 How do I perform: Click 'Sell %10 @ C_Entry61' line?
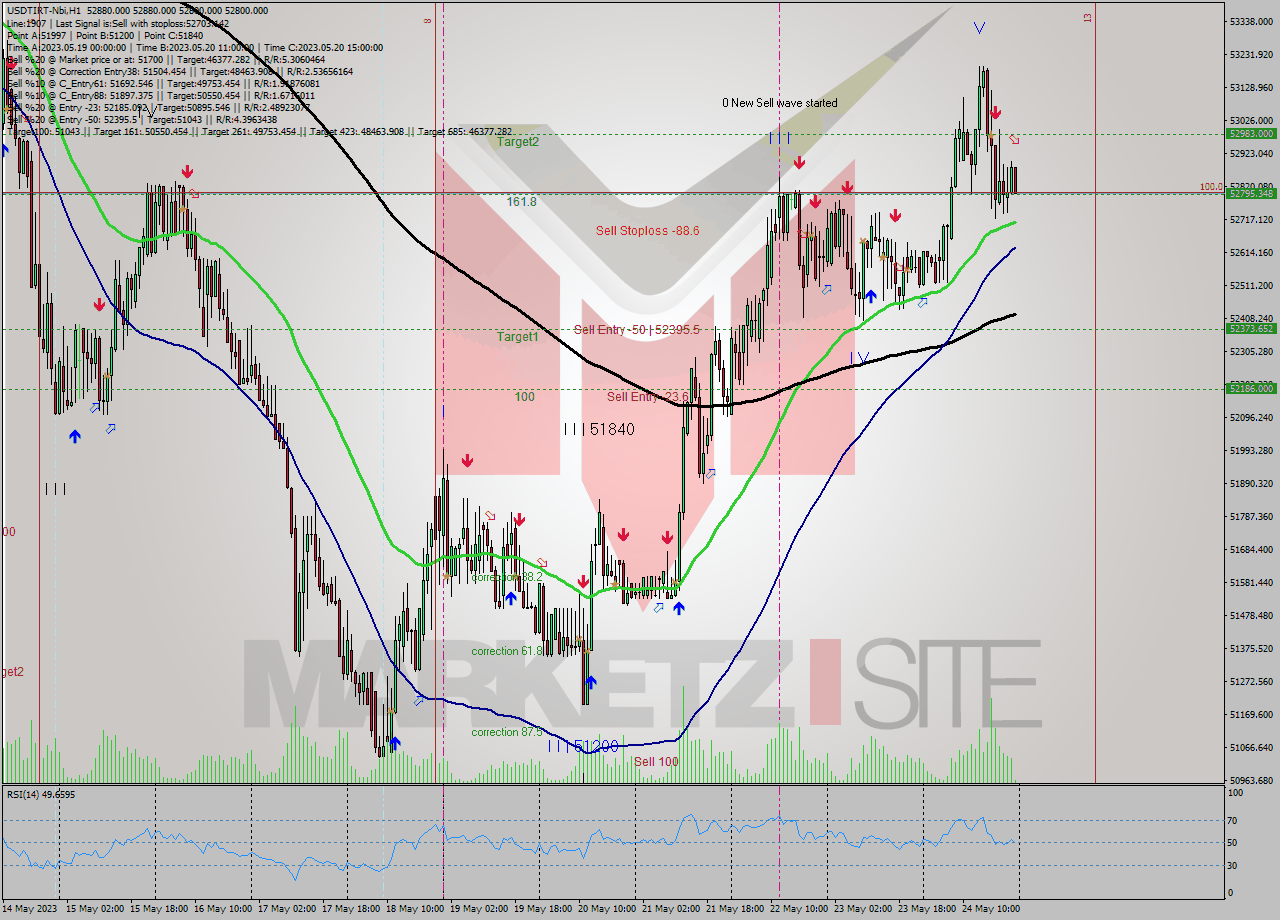[163, 83]
